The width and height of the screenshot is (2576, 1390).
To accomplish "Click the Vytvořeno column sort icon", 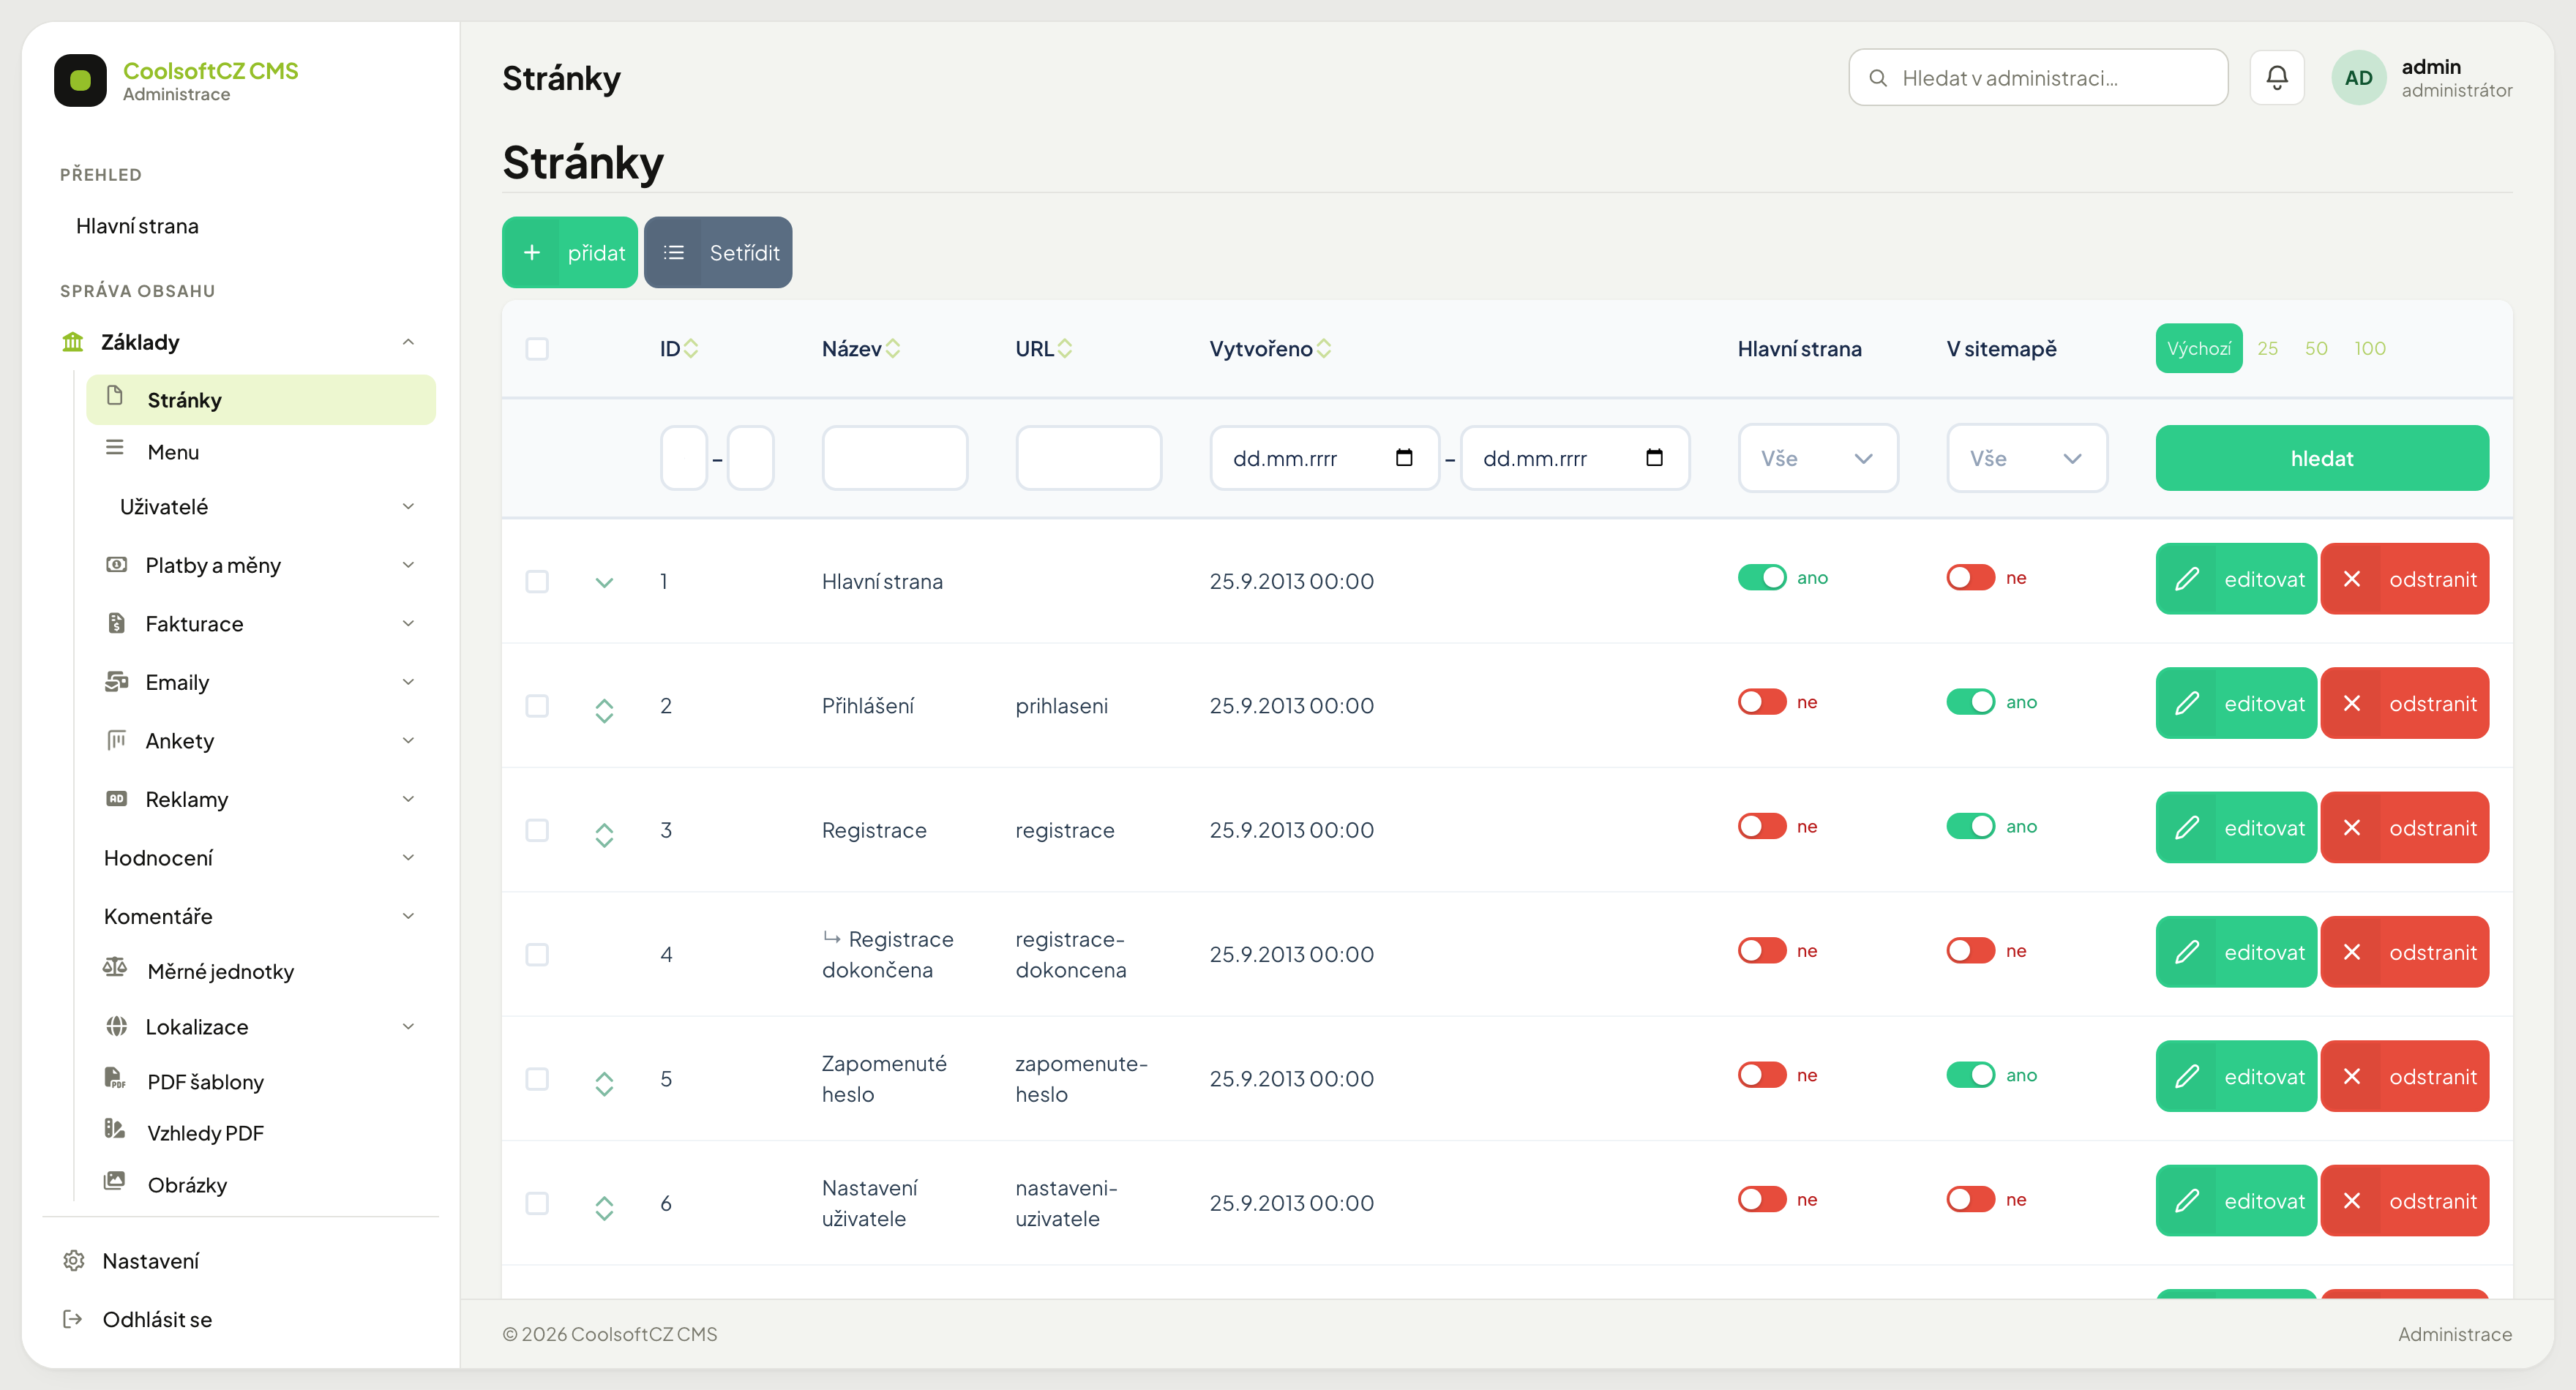I will [1324, 348].
